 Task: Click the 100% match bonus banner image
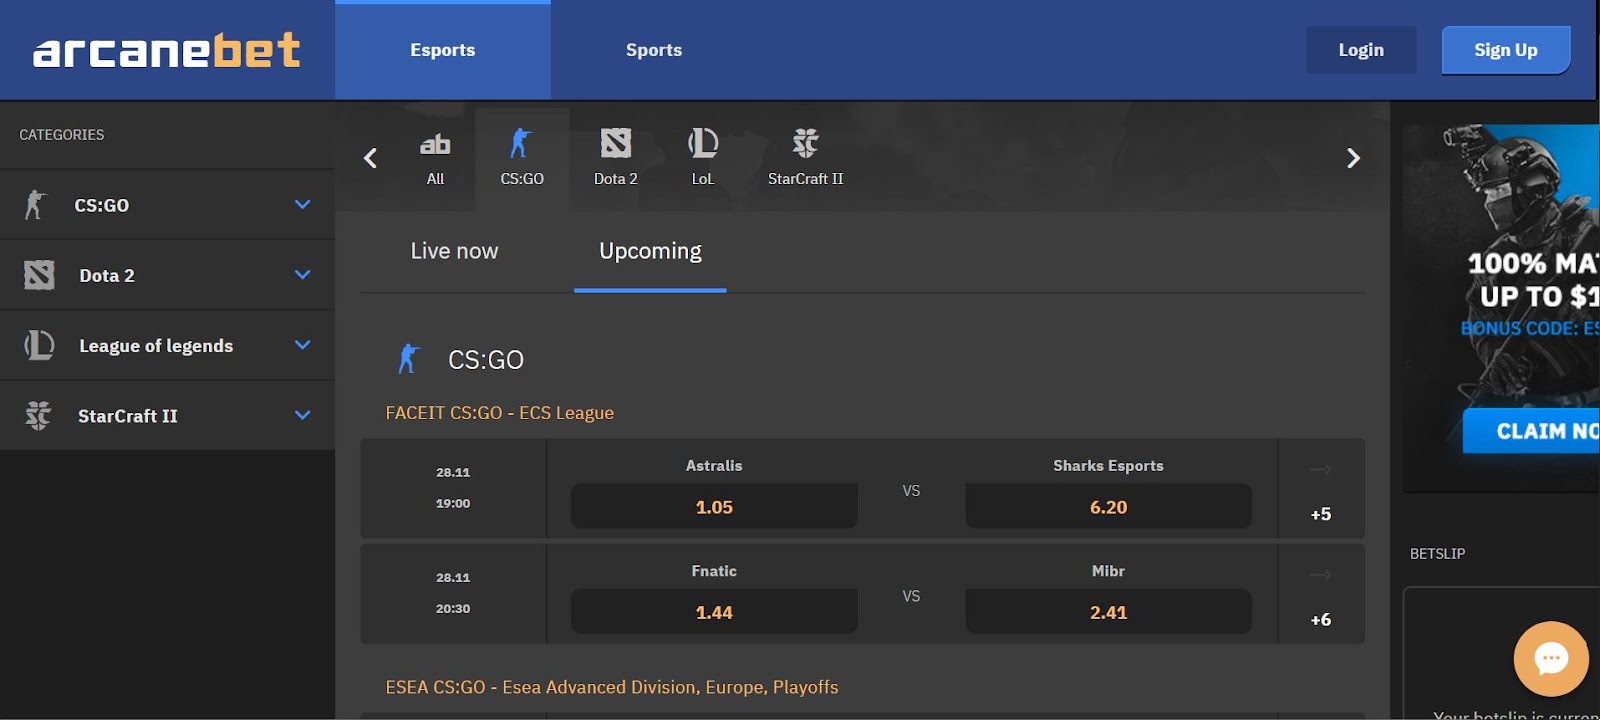click(x=1501, y=308)
